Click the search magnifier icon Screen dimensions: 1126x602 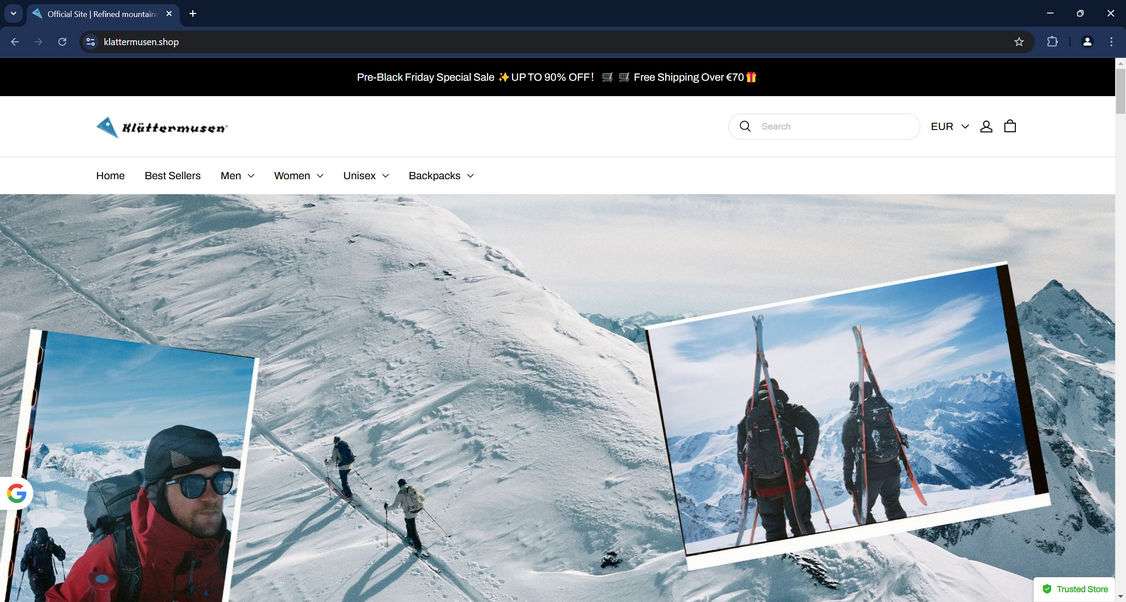745,126
